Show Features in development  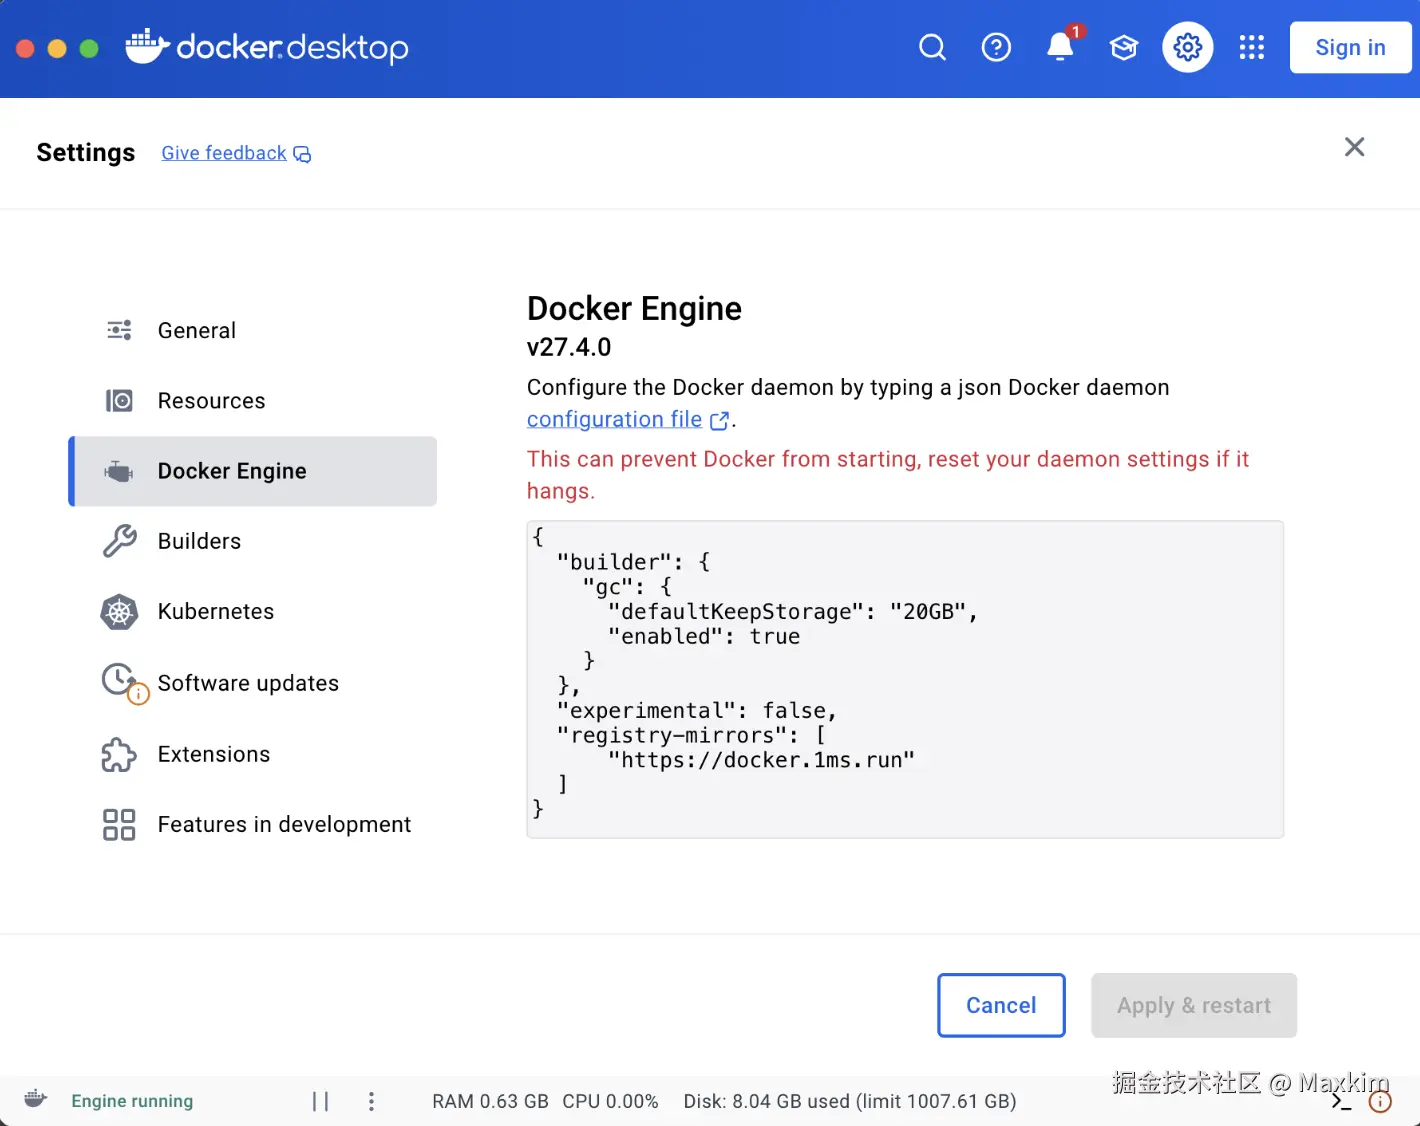tap(252, 825)
